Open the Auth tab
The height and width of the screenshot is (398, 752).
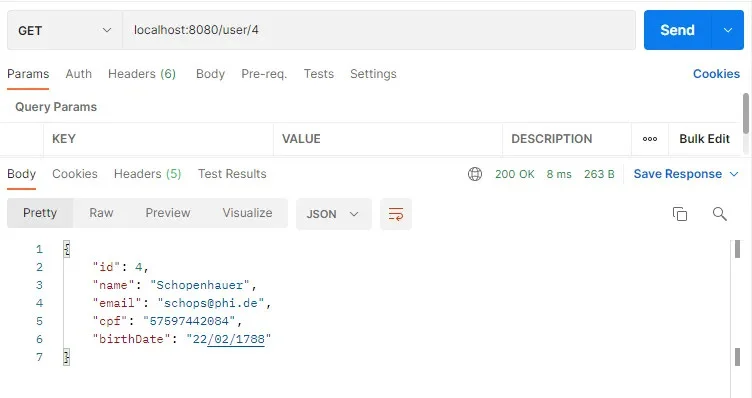79,74
